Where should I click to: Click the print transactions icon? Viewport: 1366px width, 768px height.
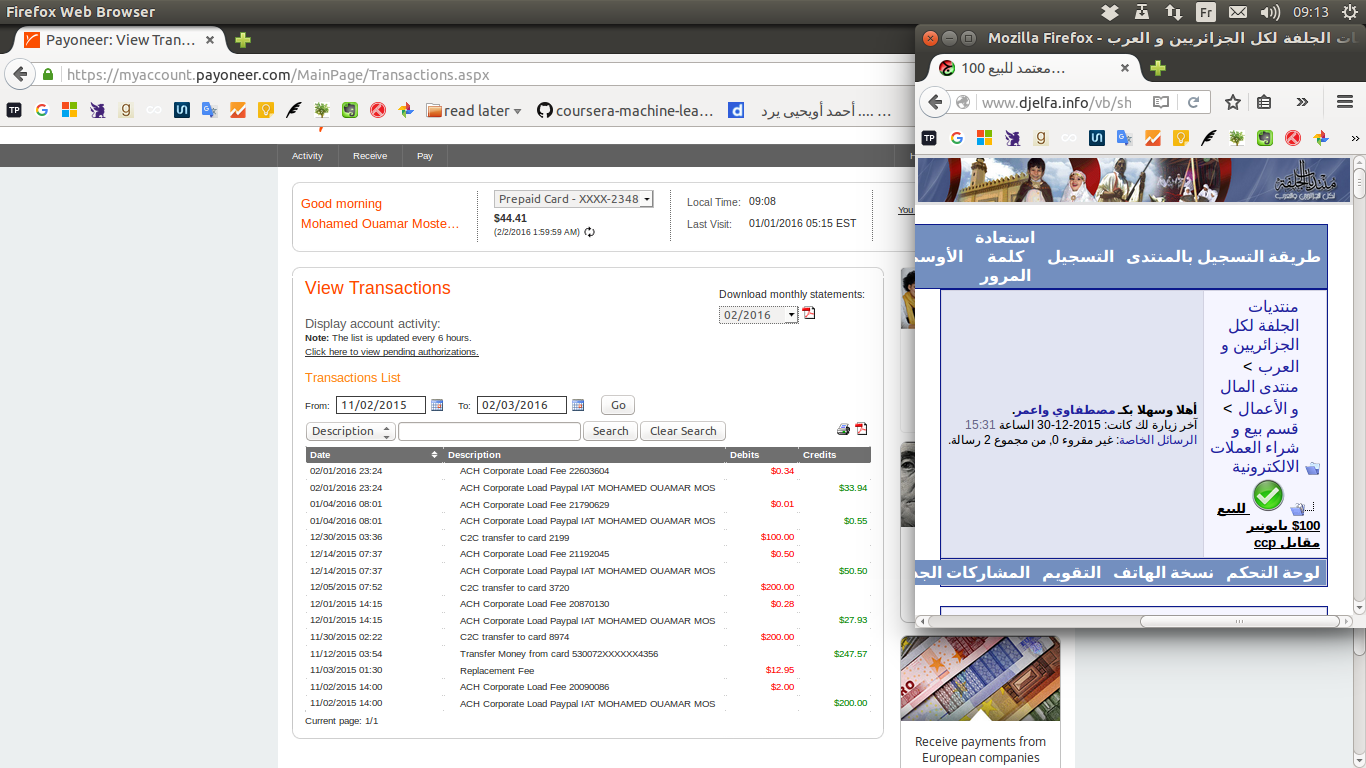click(843, 430)
